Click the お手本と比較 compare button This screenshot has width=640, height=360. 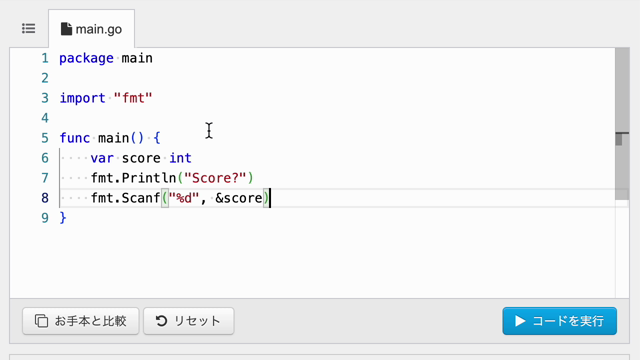click(81, 321)
